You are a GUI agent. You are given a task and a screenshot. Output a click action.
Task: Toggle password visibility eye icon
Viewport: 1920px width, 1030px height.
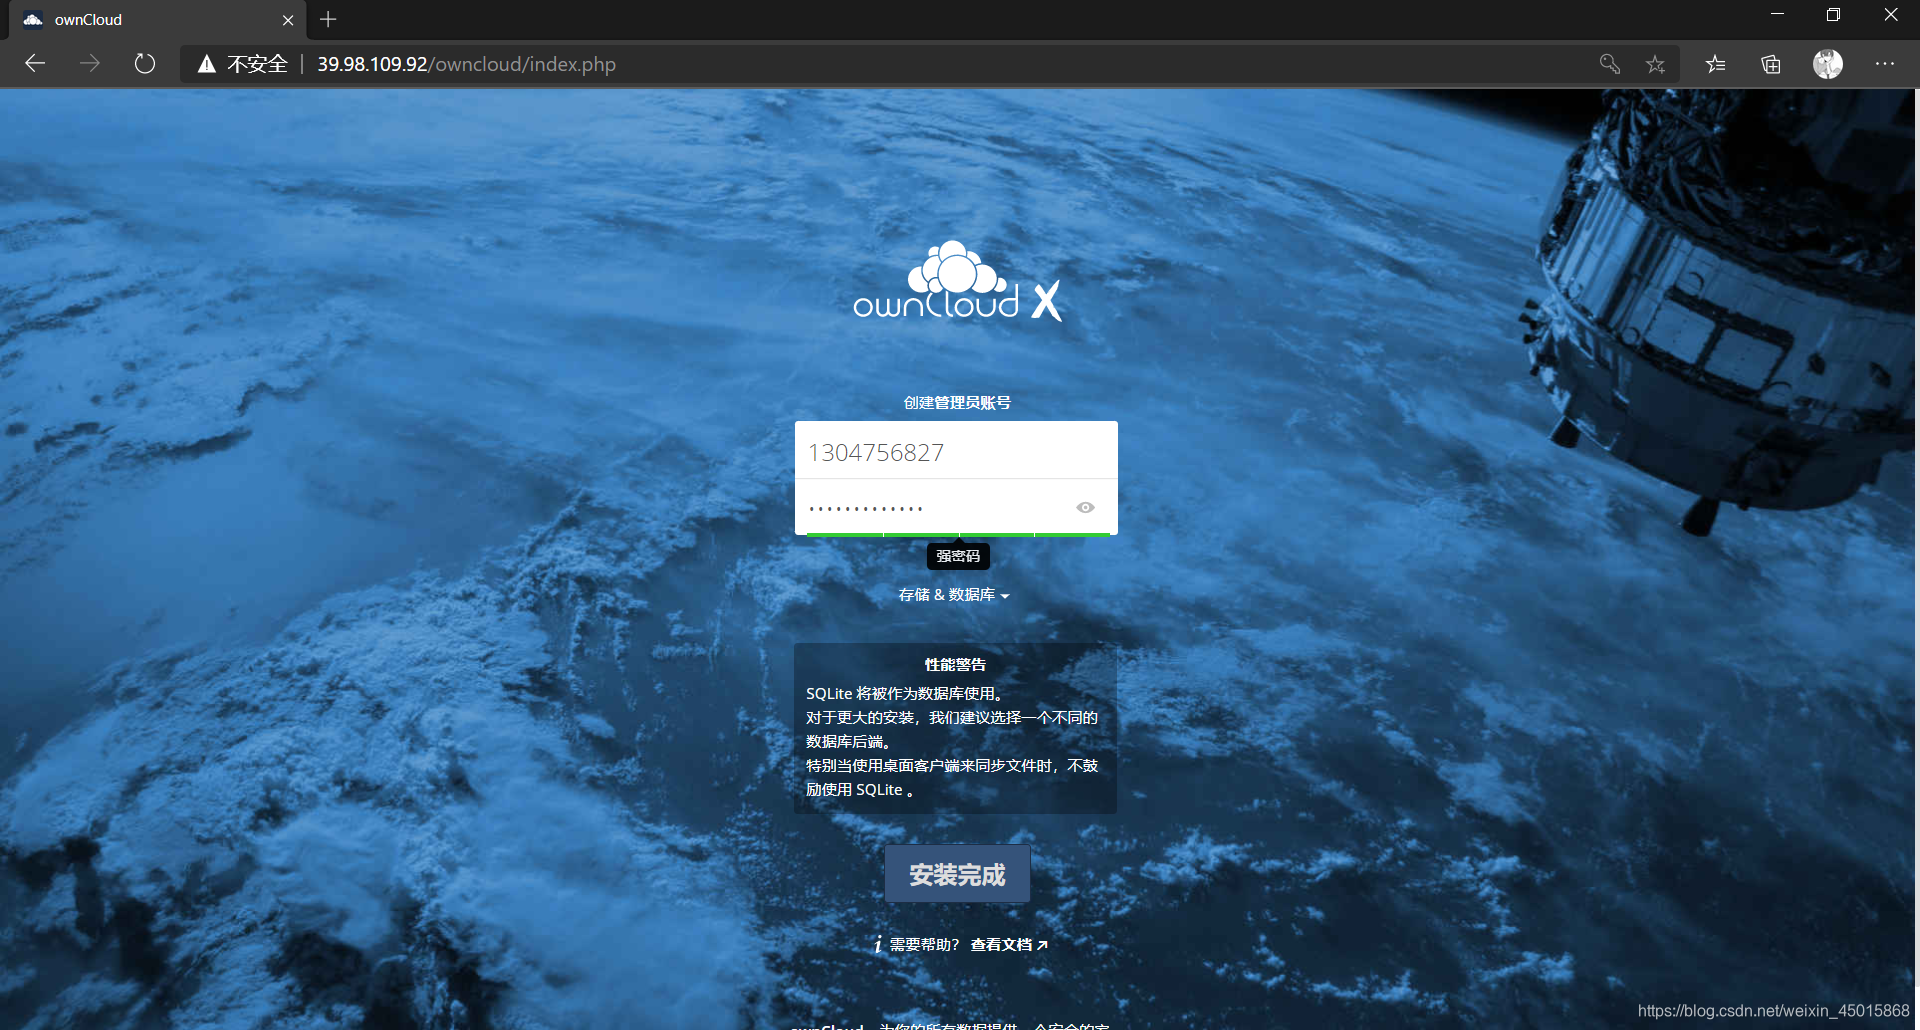(x=1085, y=508)
